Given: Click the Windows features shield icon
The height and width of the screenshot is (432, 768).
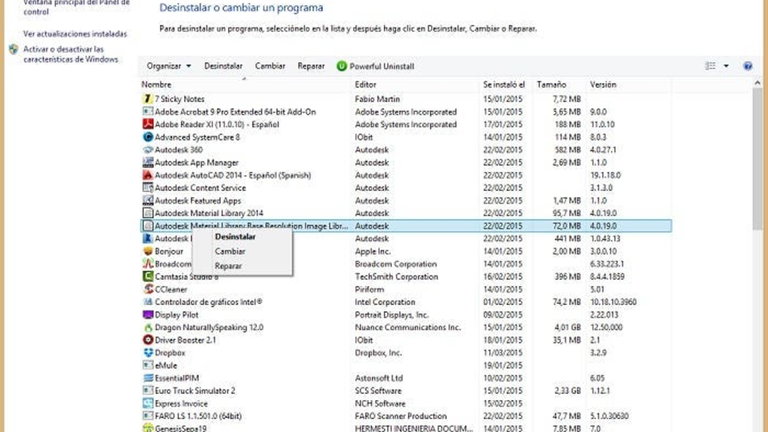Looking at the screenshot, I should coord(14,49).
